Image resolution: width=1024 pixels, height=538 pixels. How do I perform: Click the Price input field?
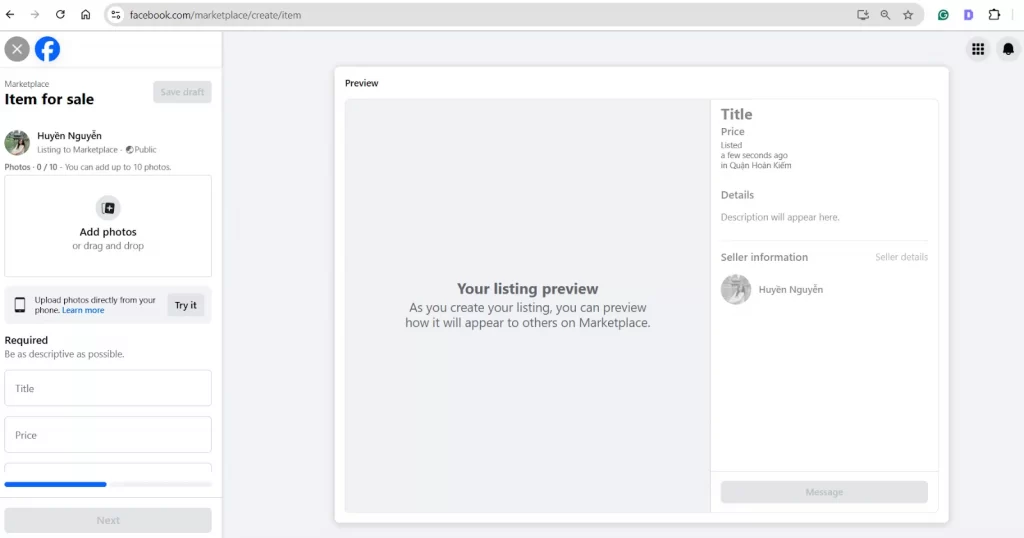[108, 435]
